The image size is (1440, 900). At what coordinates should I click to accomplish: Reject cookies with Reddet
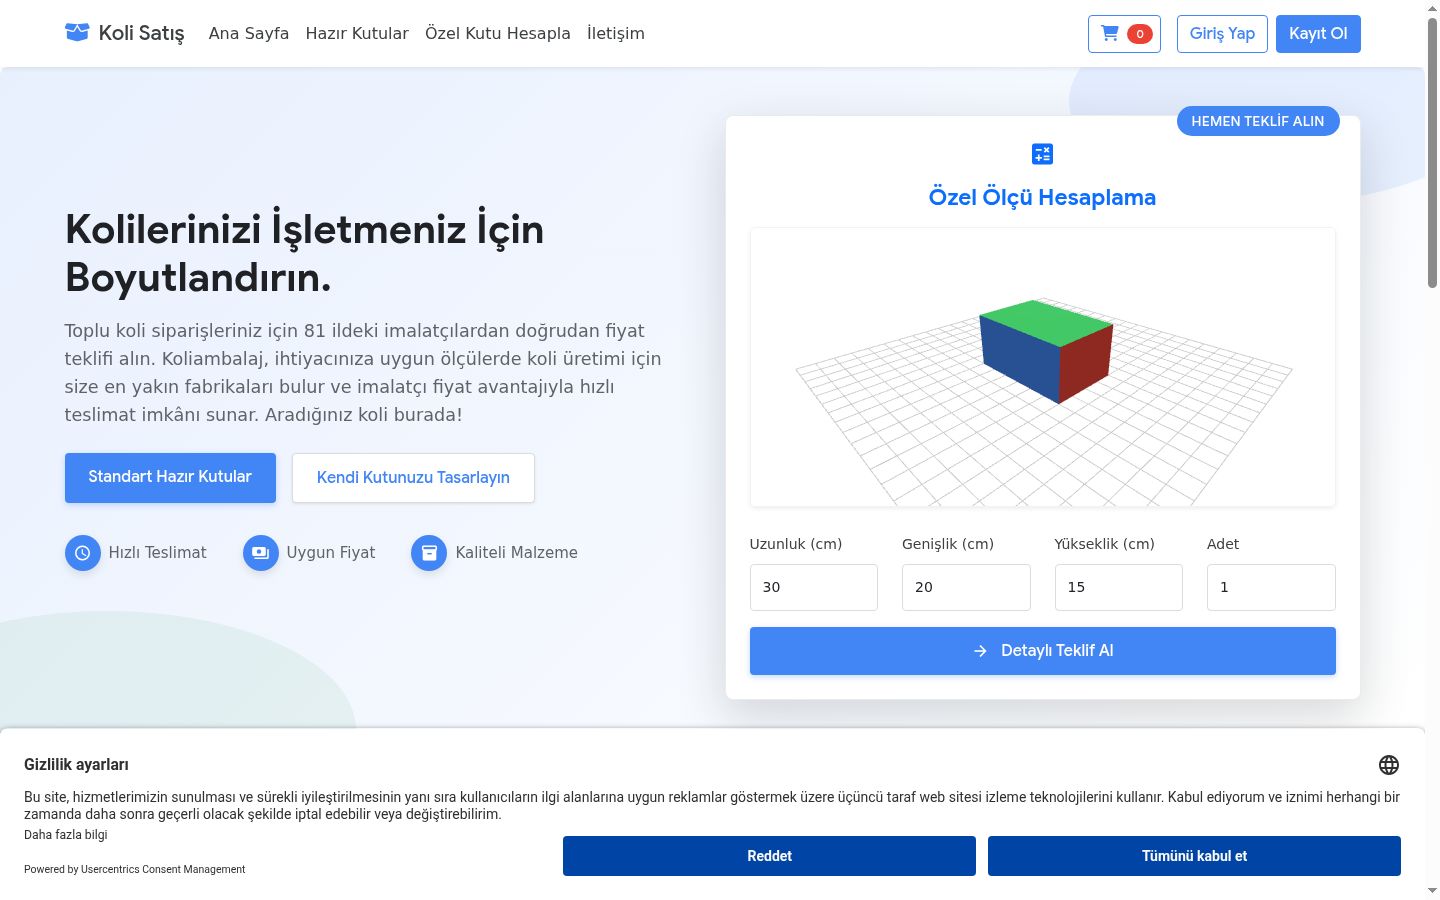point(769,856)
